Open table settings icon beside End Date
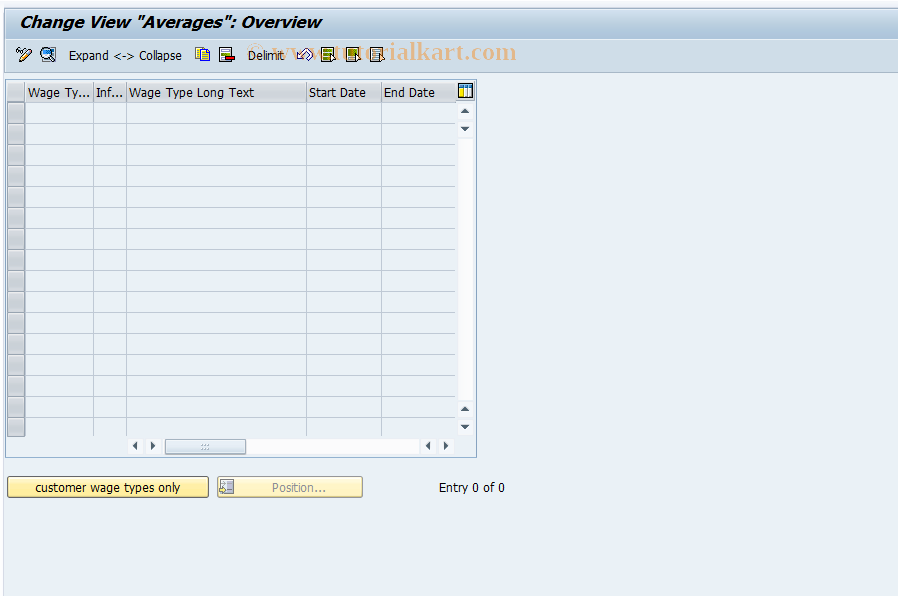Viewport: 898px width, 596px height. click(465, 90)
